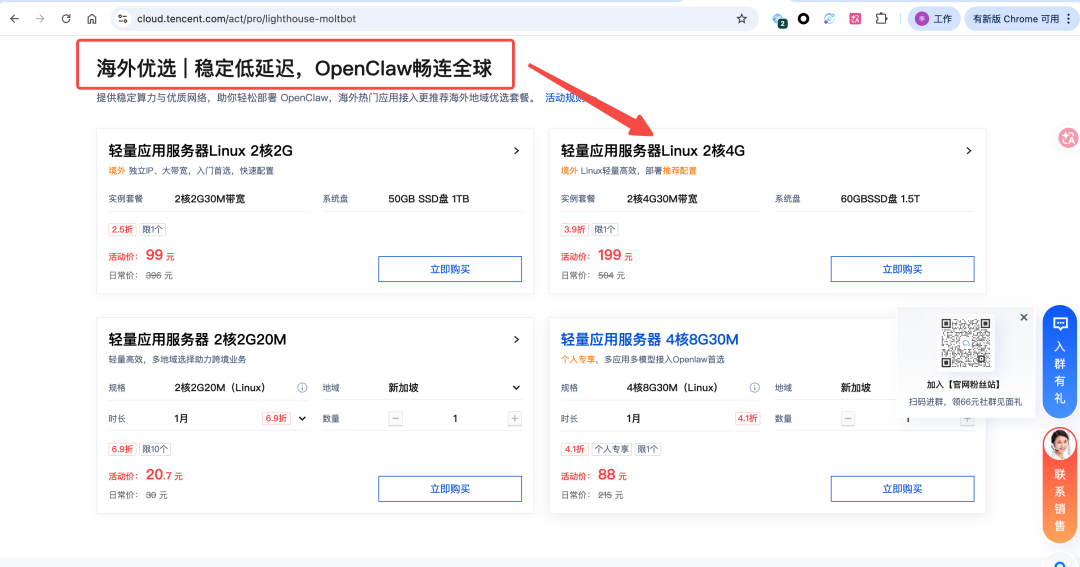Viewport: 1080px width, 567px height.
Task: Click 2核2G30M带宽 package value
Action: coord(210,199)
